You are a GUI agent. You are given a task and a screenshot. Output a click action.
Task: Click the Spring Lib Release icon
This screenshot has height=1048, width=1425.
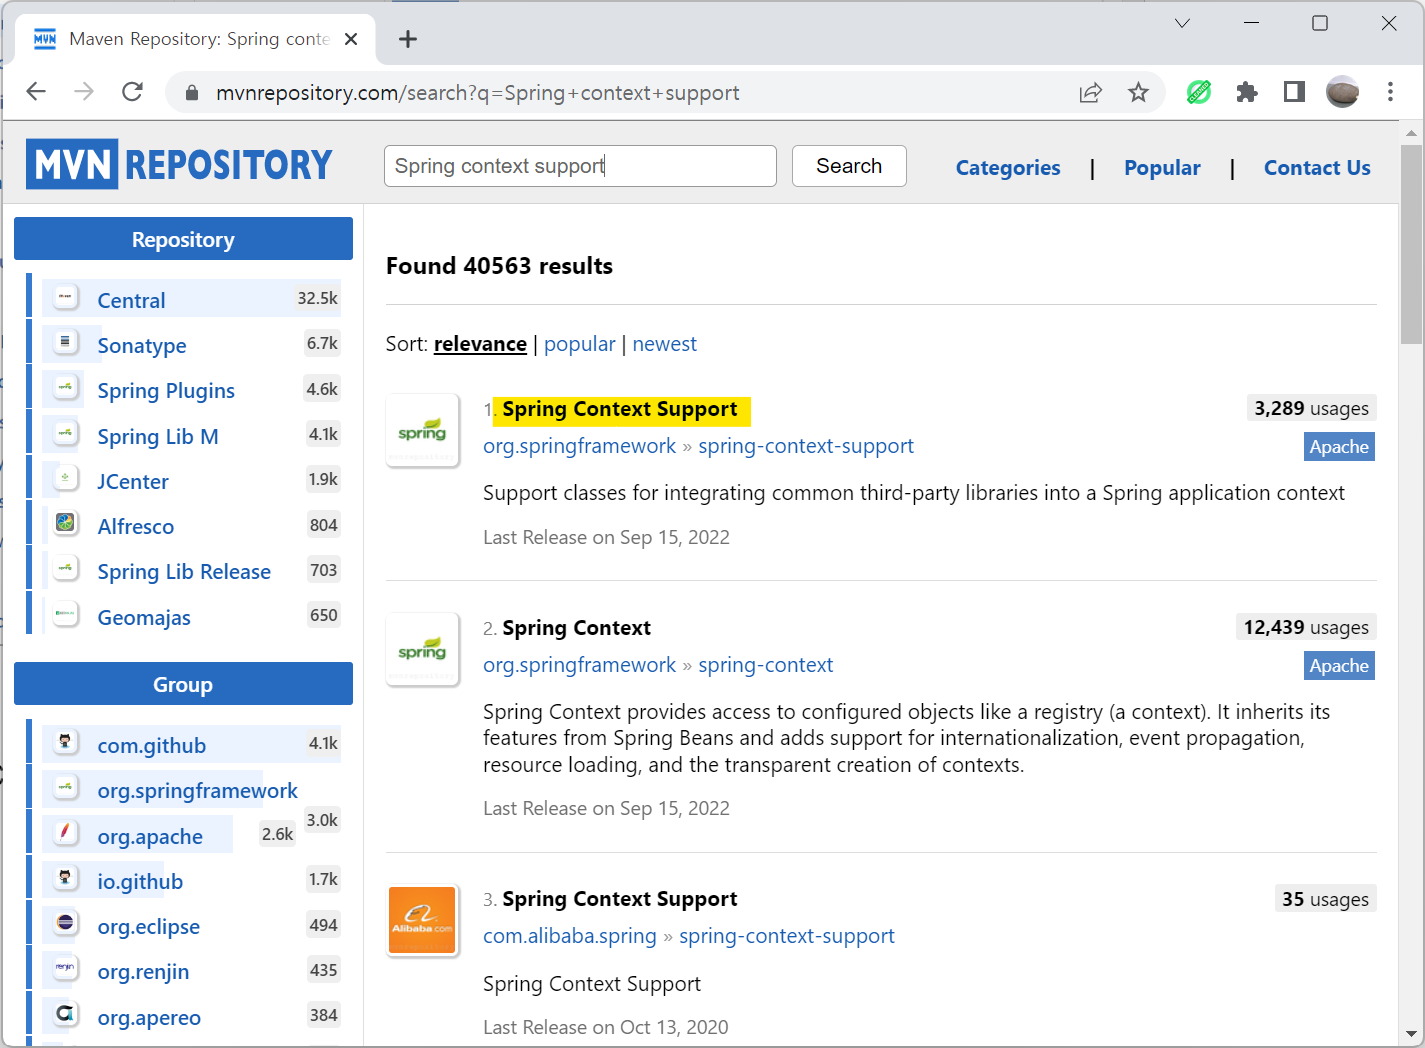click(66, 568)
